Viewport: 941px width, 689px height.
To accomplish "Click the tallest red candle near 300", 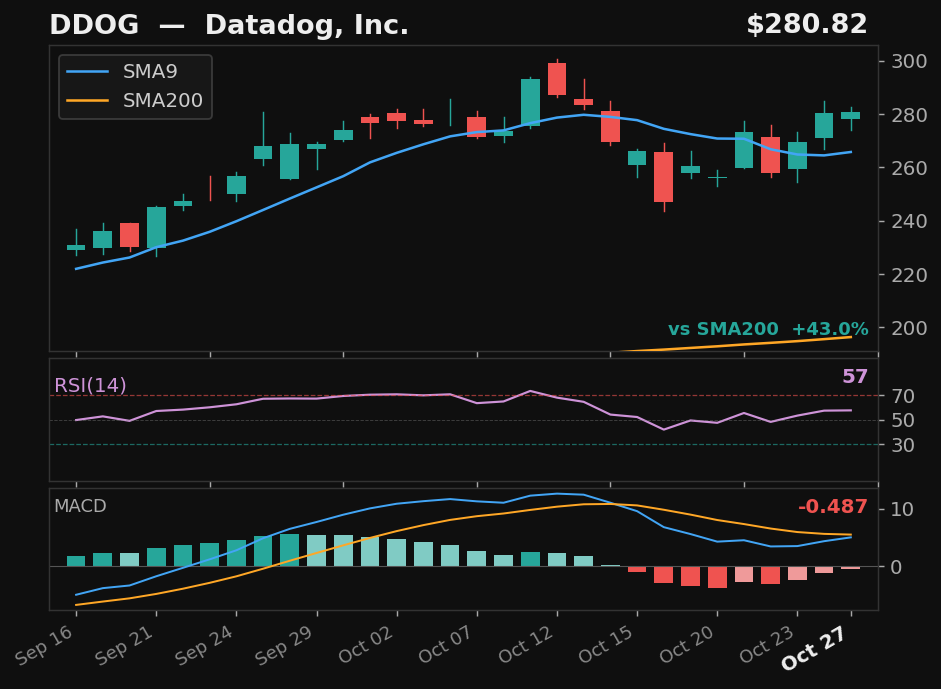I will click(557, 79).
